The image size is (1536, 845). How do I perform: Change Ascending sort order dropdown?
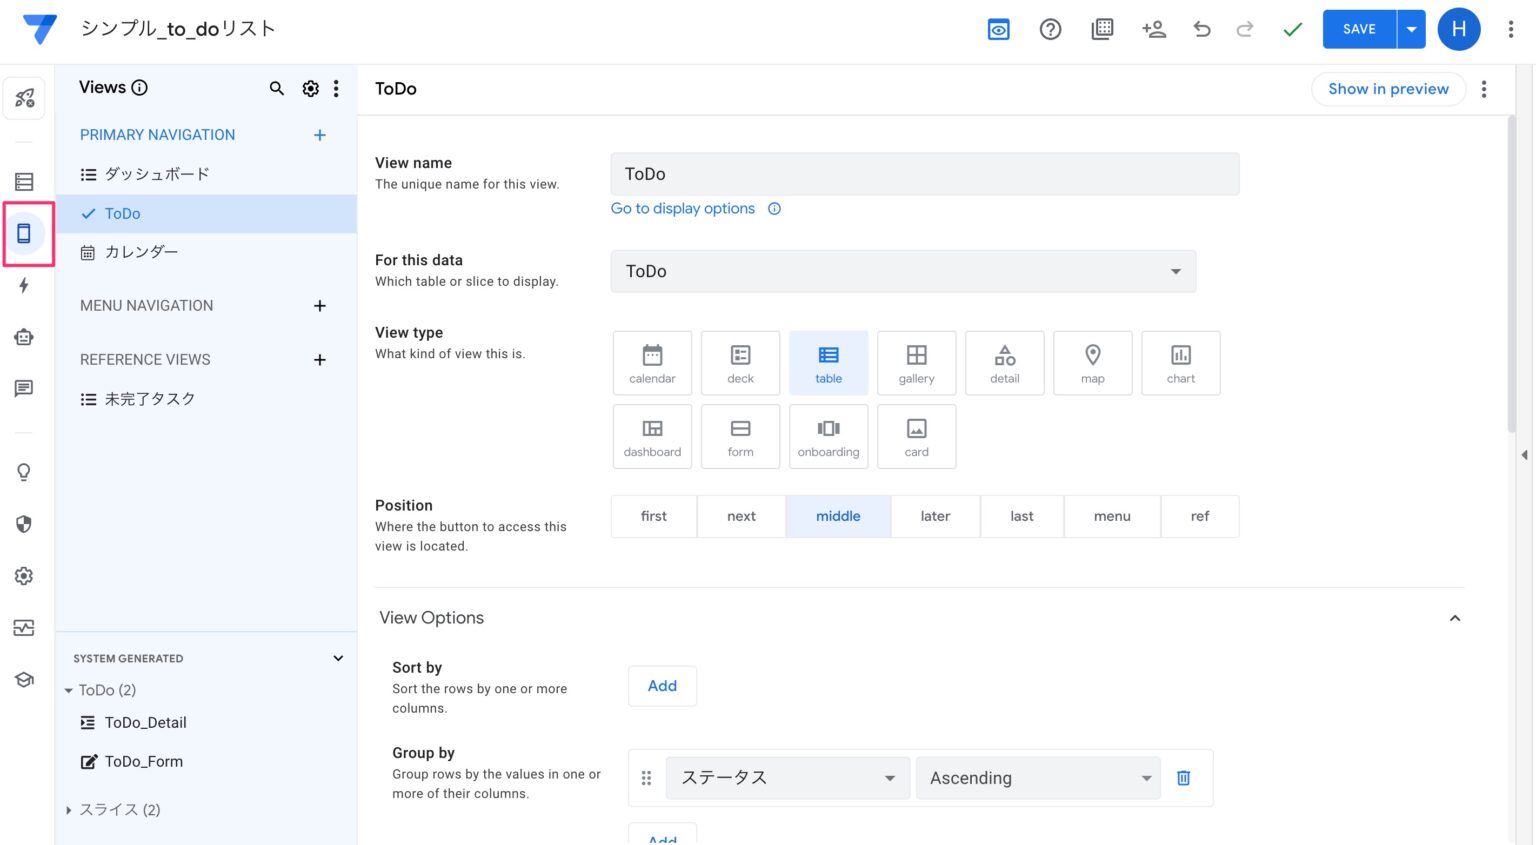pyautogui.click(x=1037, y=777)
